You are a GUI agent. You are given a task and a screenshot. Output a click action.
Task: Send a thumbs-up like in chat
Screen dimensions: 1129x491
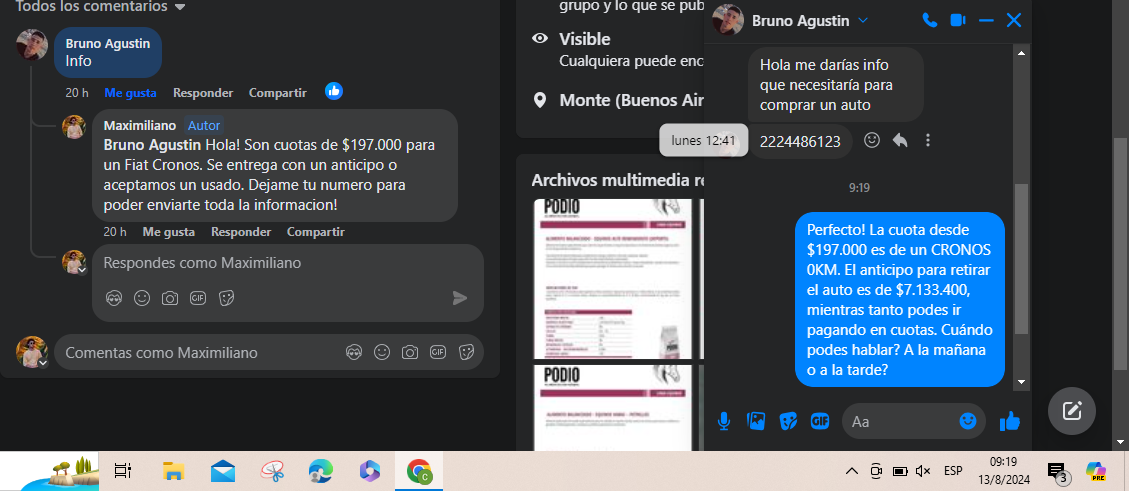(1009, 421)
